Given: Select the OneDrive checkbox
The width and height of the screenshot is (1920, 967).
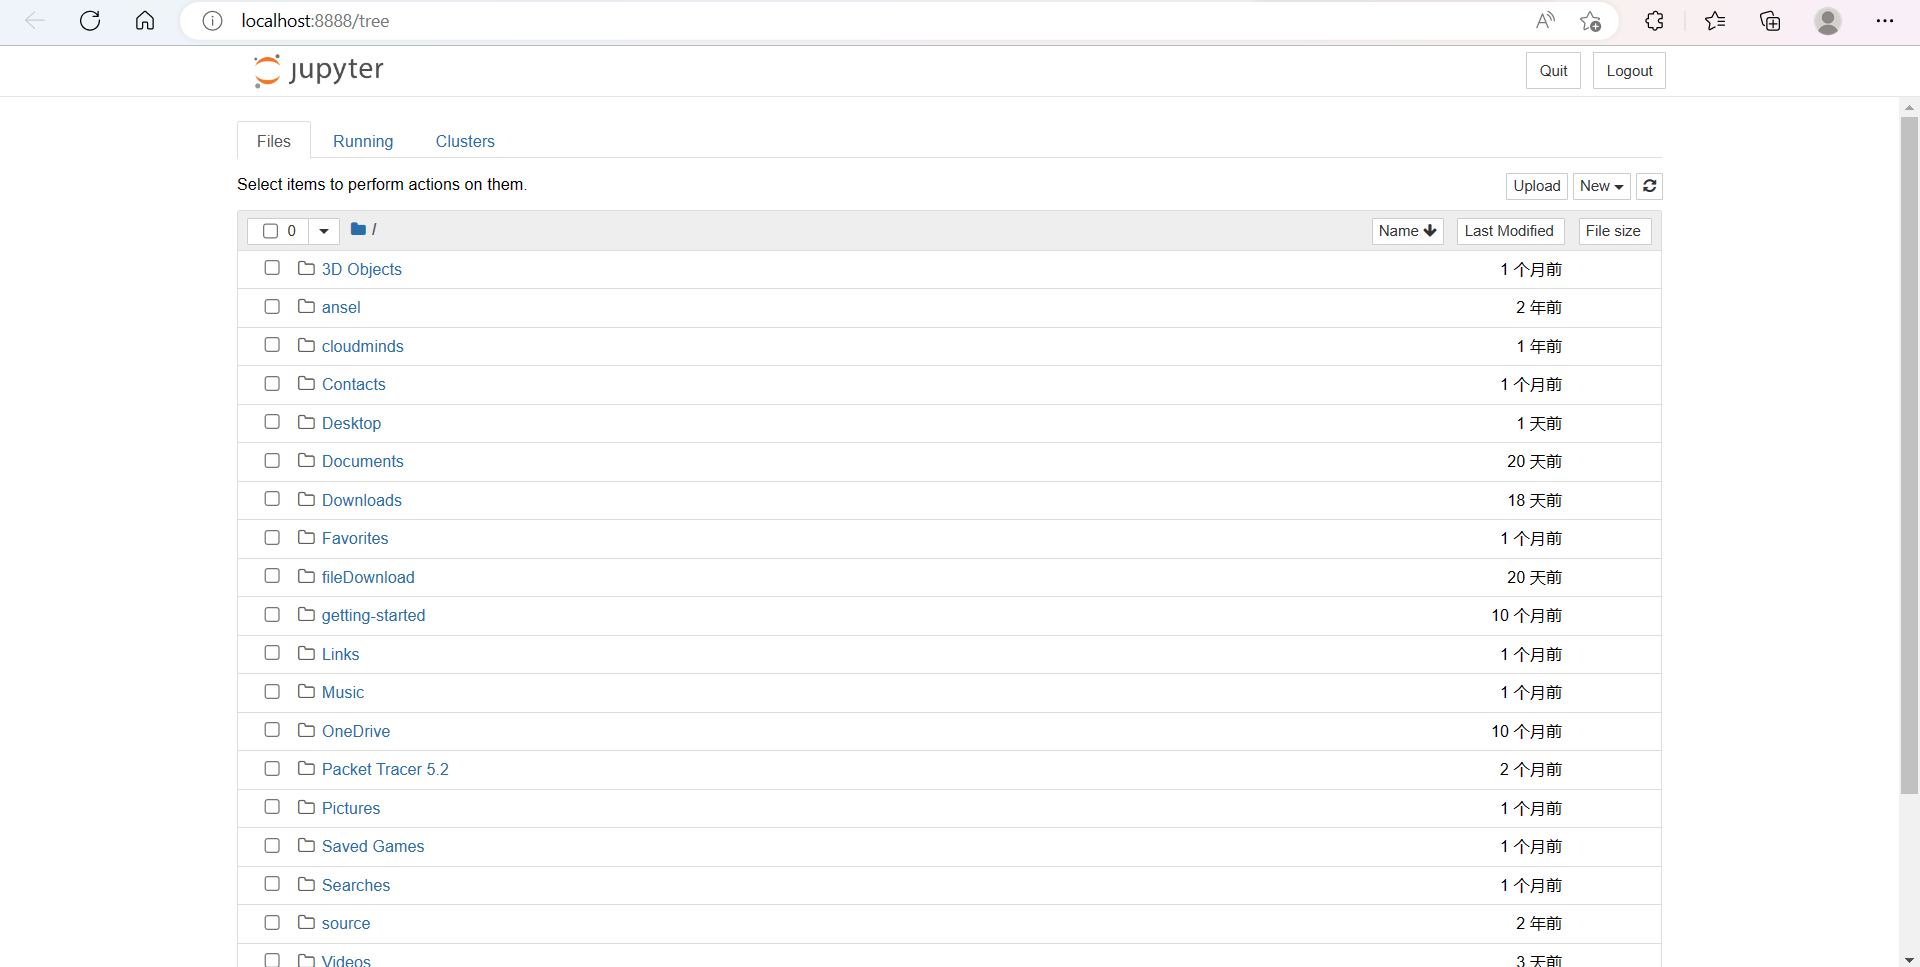Looking at the screenshot, I should 272,730.
